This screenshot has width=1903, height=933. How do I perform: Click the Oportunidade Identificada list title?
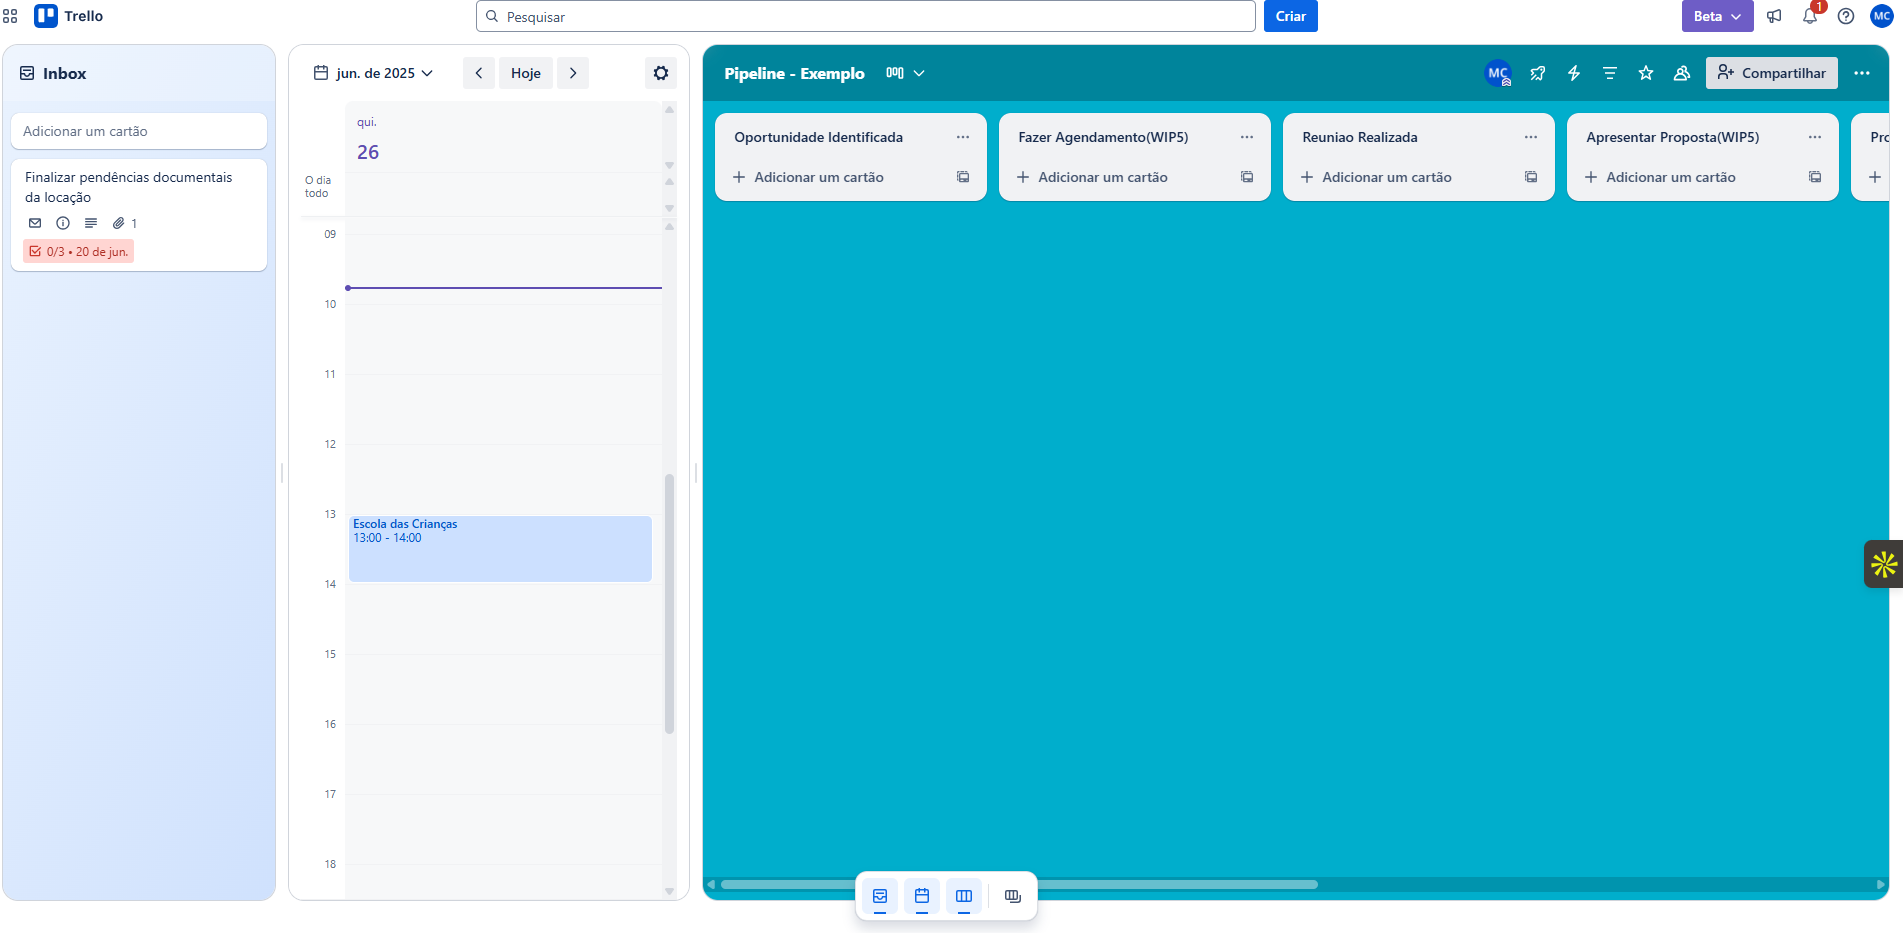[818, 137]
